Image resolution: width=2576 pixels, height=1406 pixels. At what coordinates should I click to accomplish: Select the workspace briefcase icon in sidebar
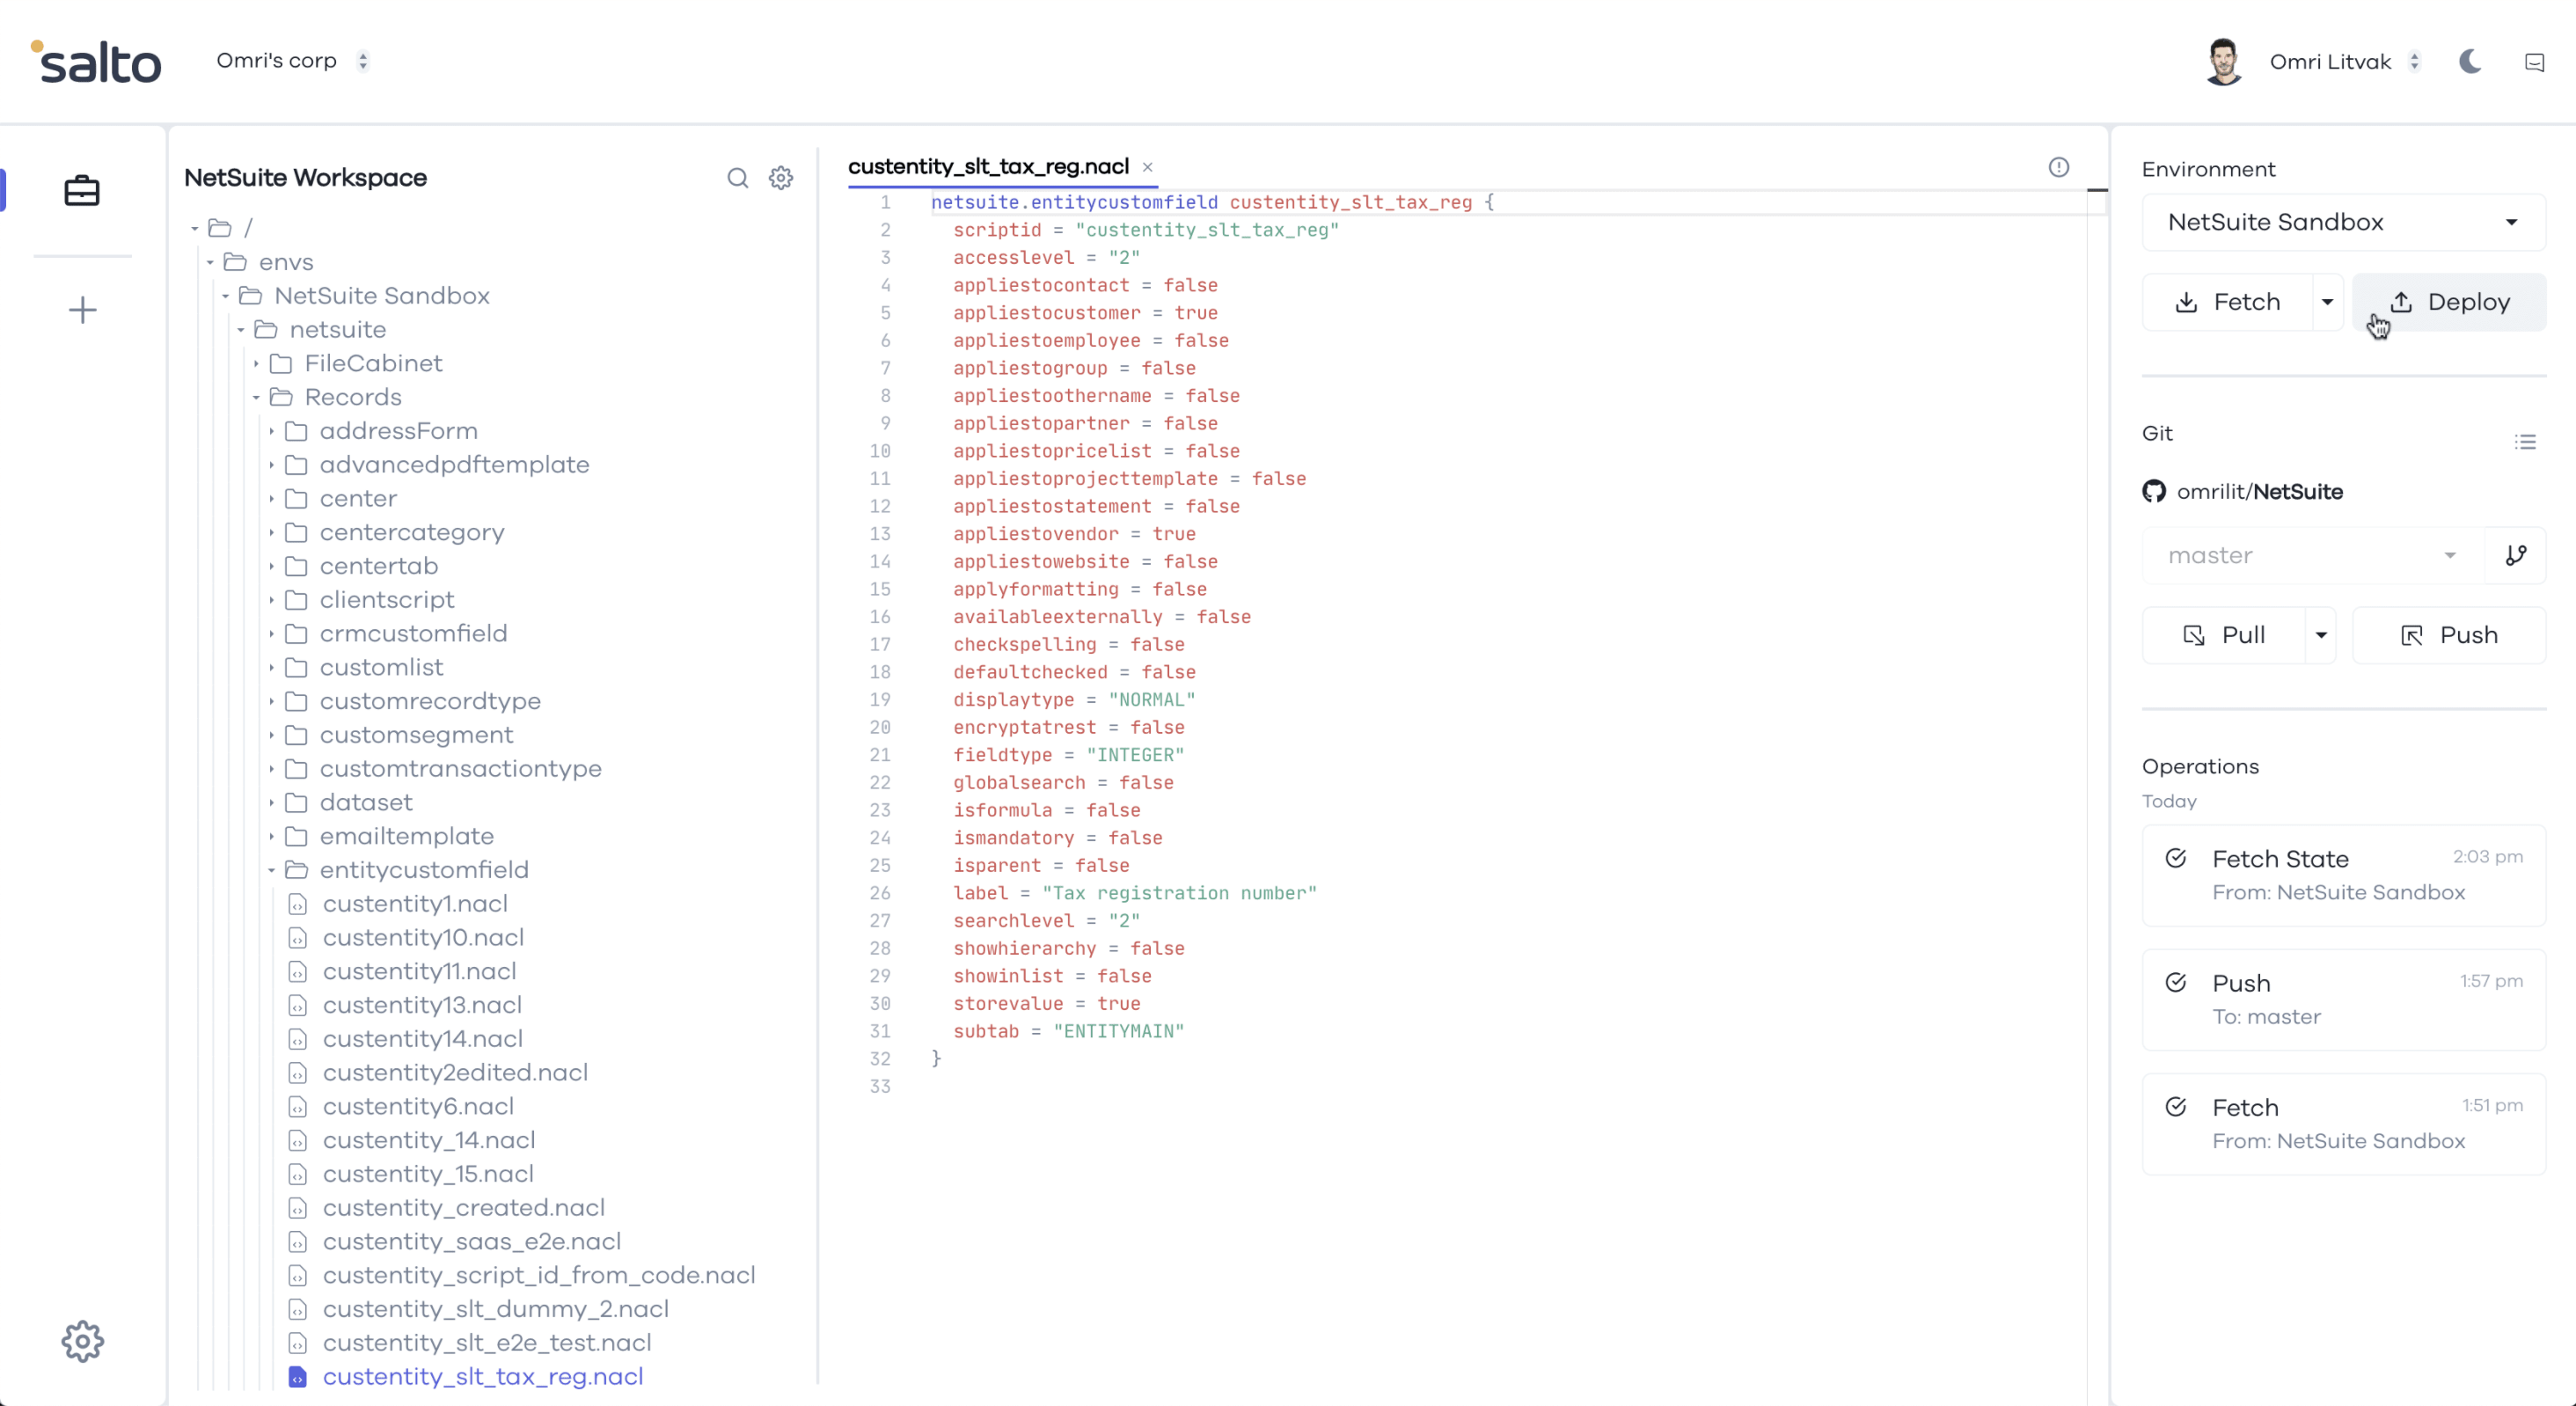pos(82,190)
